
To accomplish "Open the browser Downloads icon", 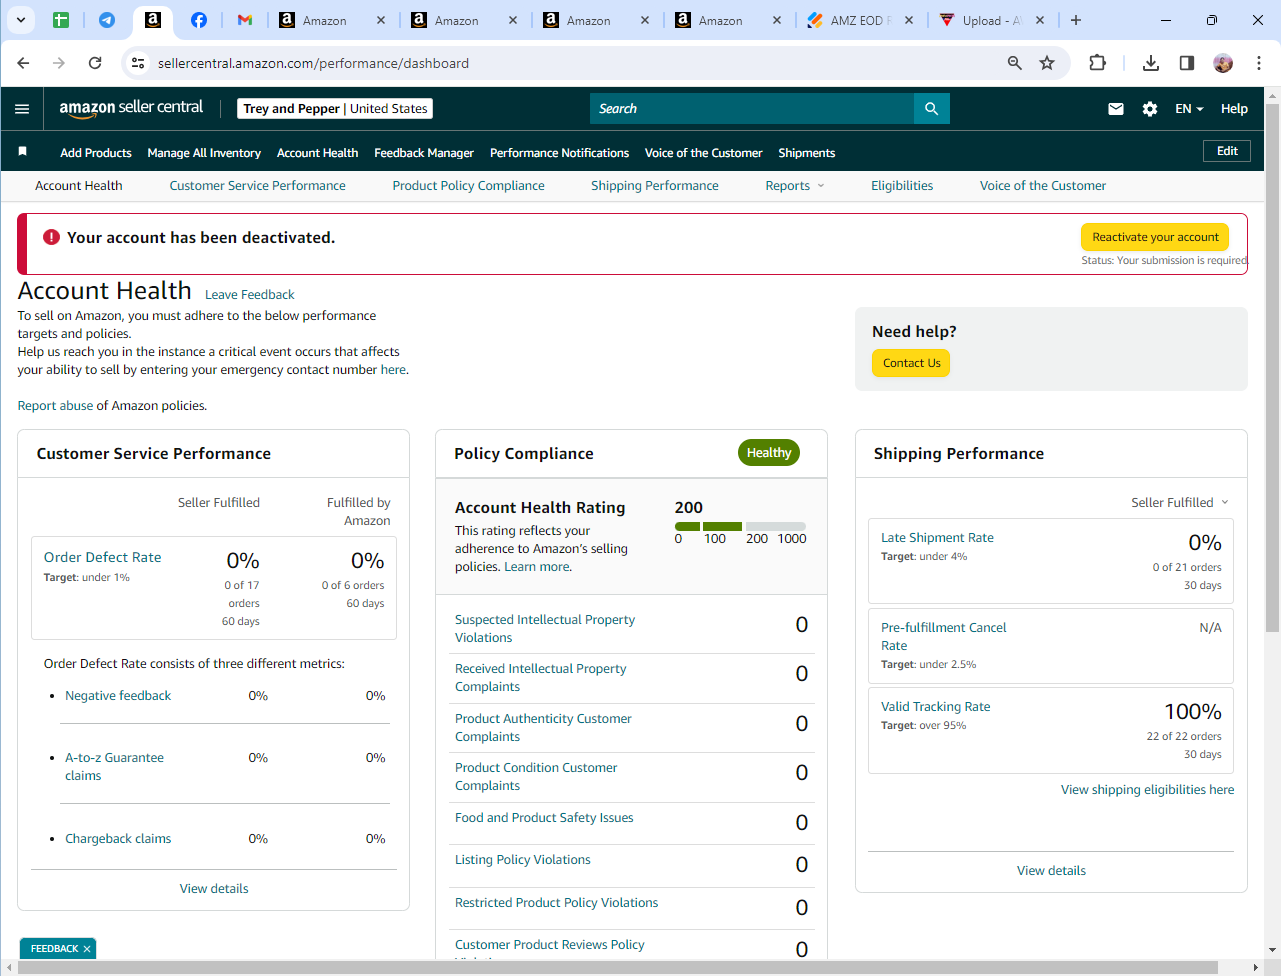I will (x=1151, y=63).
